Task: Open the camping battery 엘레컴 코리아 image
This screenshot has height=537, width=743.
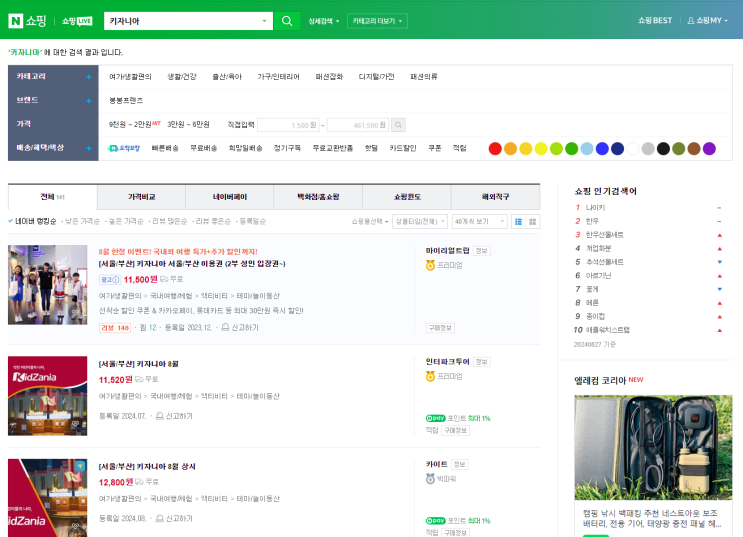Action: tap(653, 447)
